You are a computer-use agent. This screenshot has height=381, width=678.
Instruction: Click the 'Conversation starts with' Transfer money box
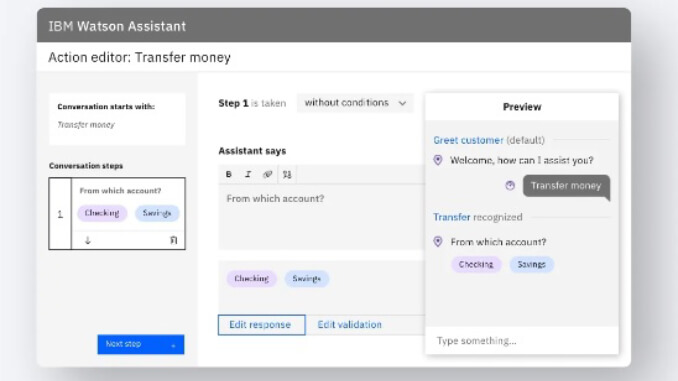tap(117, 119)
